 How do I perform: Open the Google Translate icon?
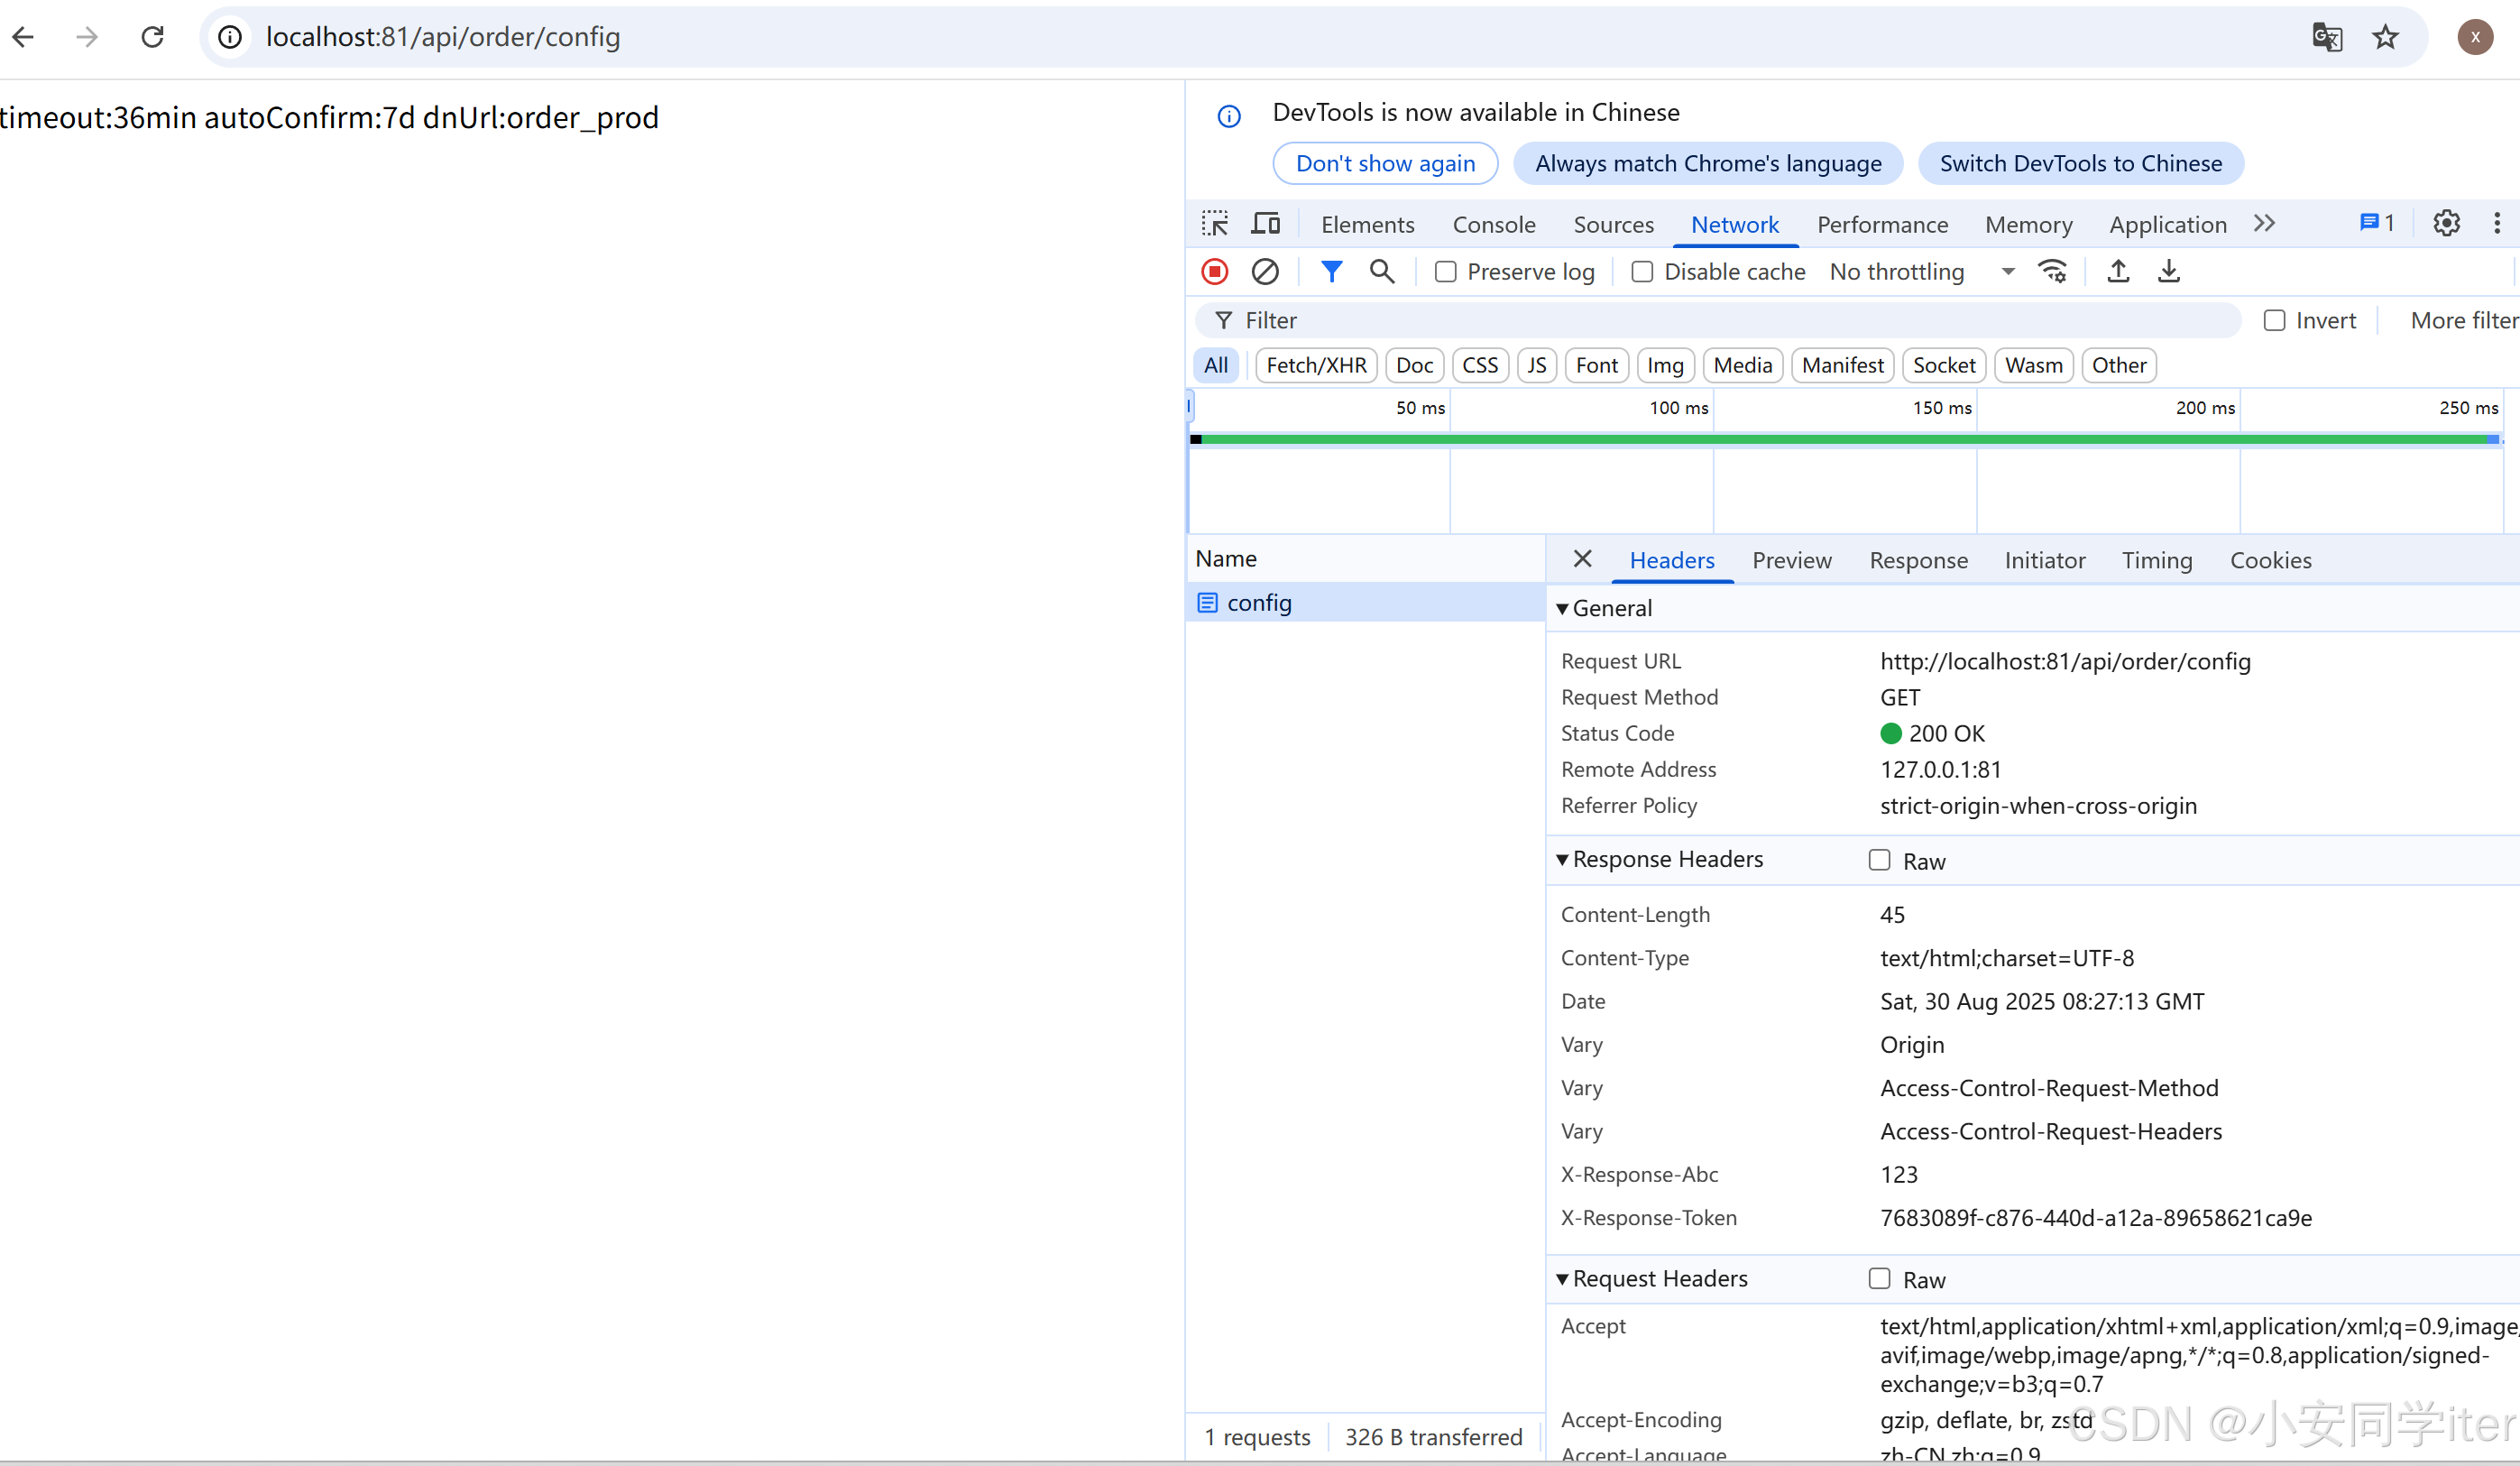pyautogui.click(x=2327, y=37)
